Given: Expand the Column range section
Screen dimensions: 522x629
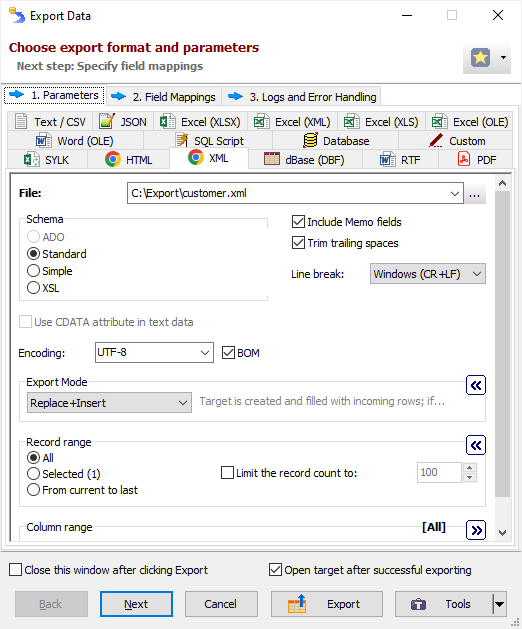Looking at the screenshot, I should tap(476, 530).
